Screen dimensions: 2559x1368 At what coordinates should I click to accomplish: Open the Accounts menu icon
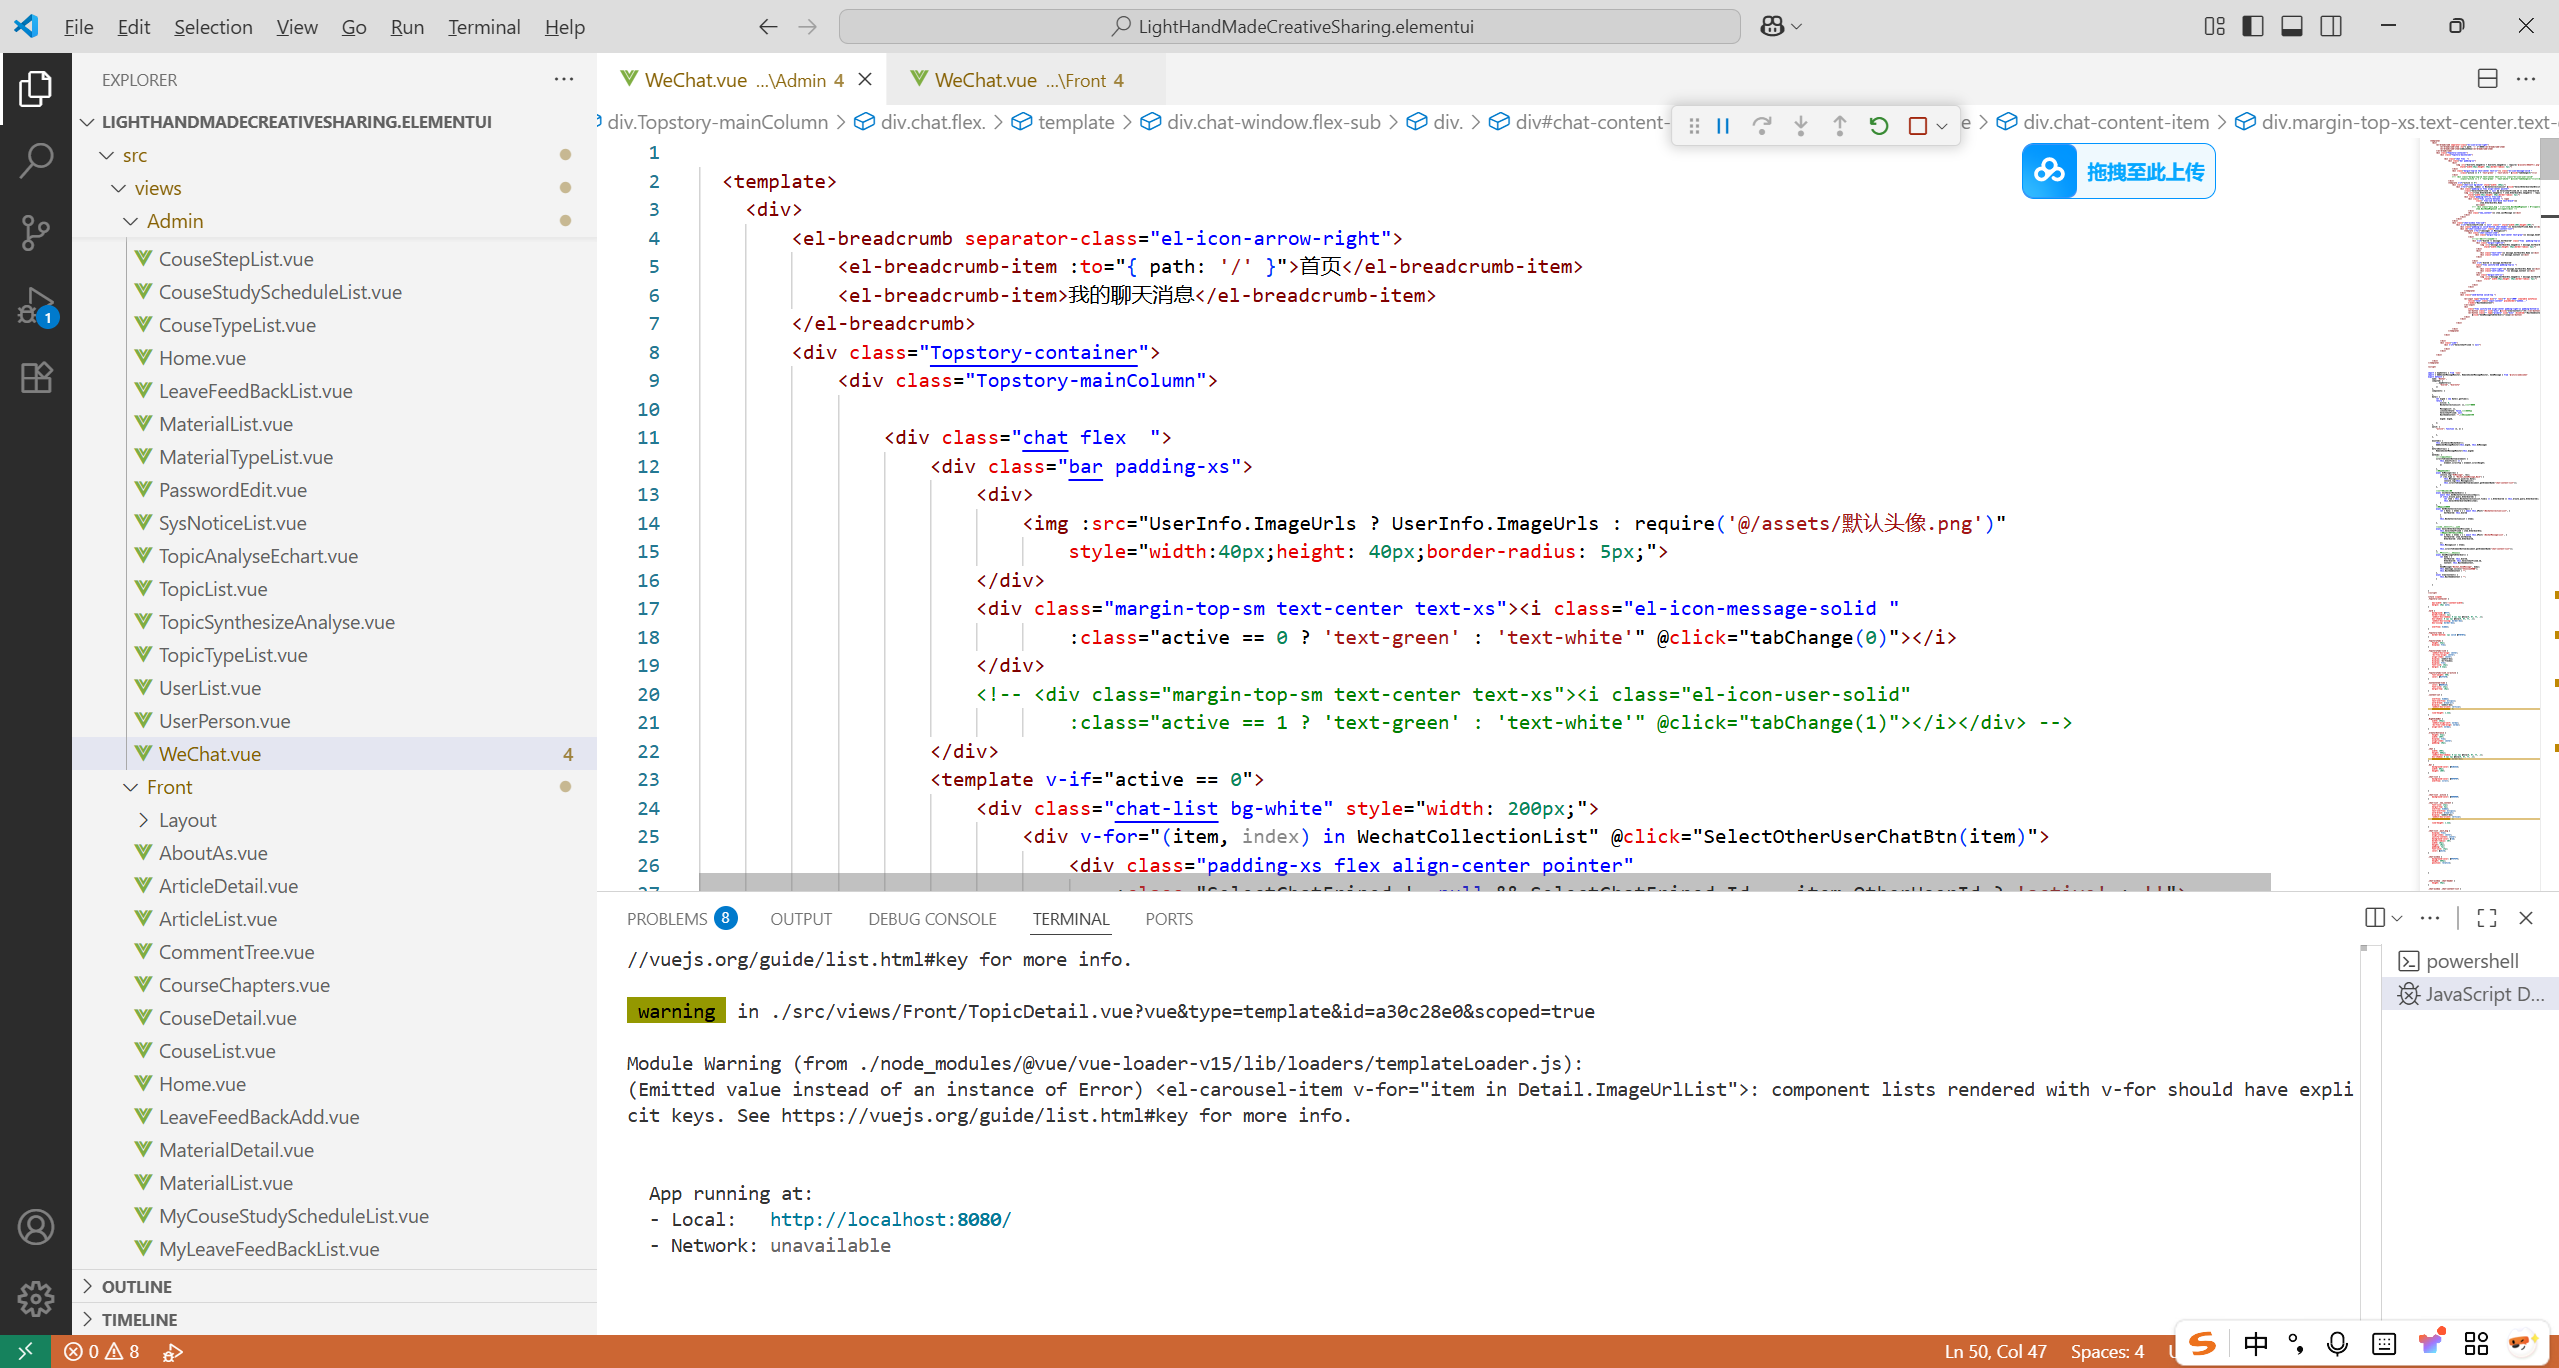[x=36, y=1227]
